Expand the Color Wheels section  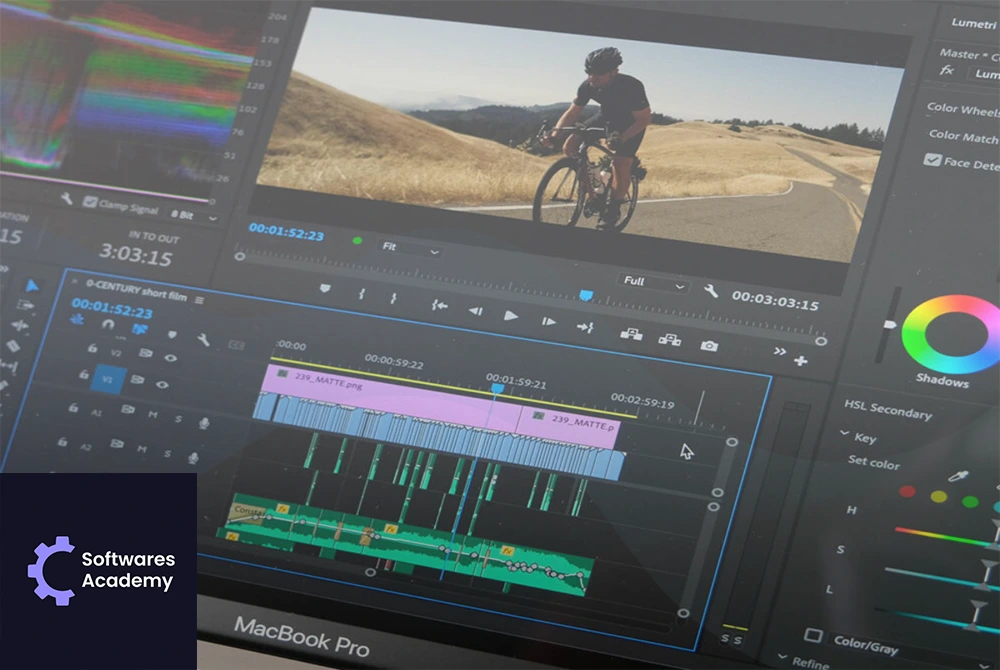962,110
